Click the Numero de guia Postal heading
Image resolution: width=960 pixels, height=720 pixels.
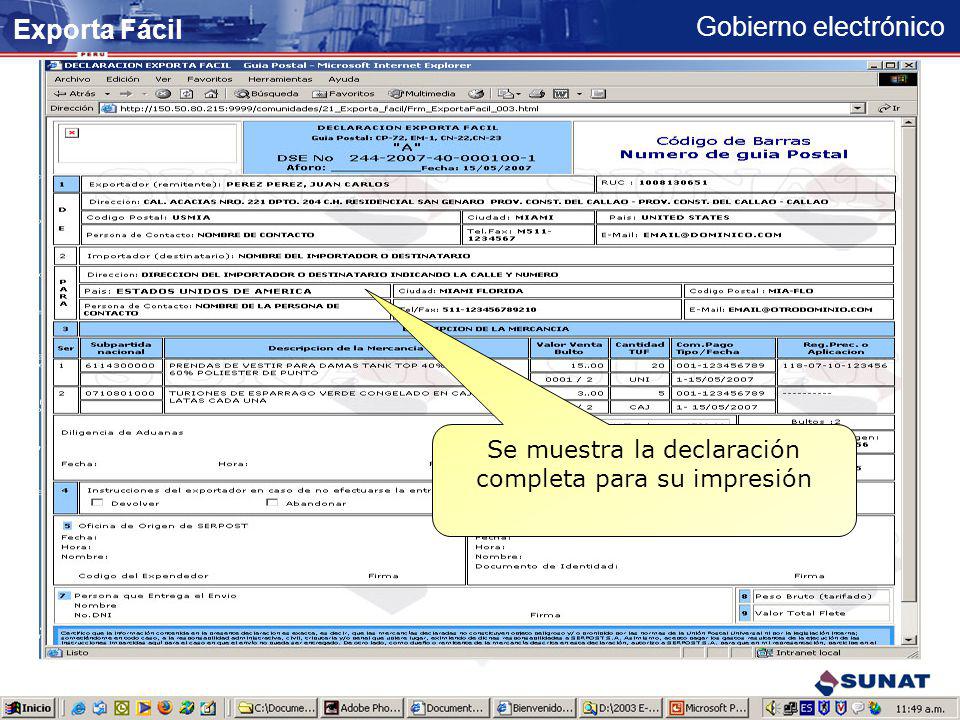pyautogui.click(x=733, y=154)
